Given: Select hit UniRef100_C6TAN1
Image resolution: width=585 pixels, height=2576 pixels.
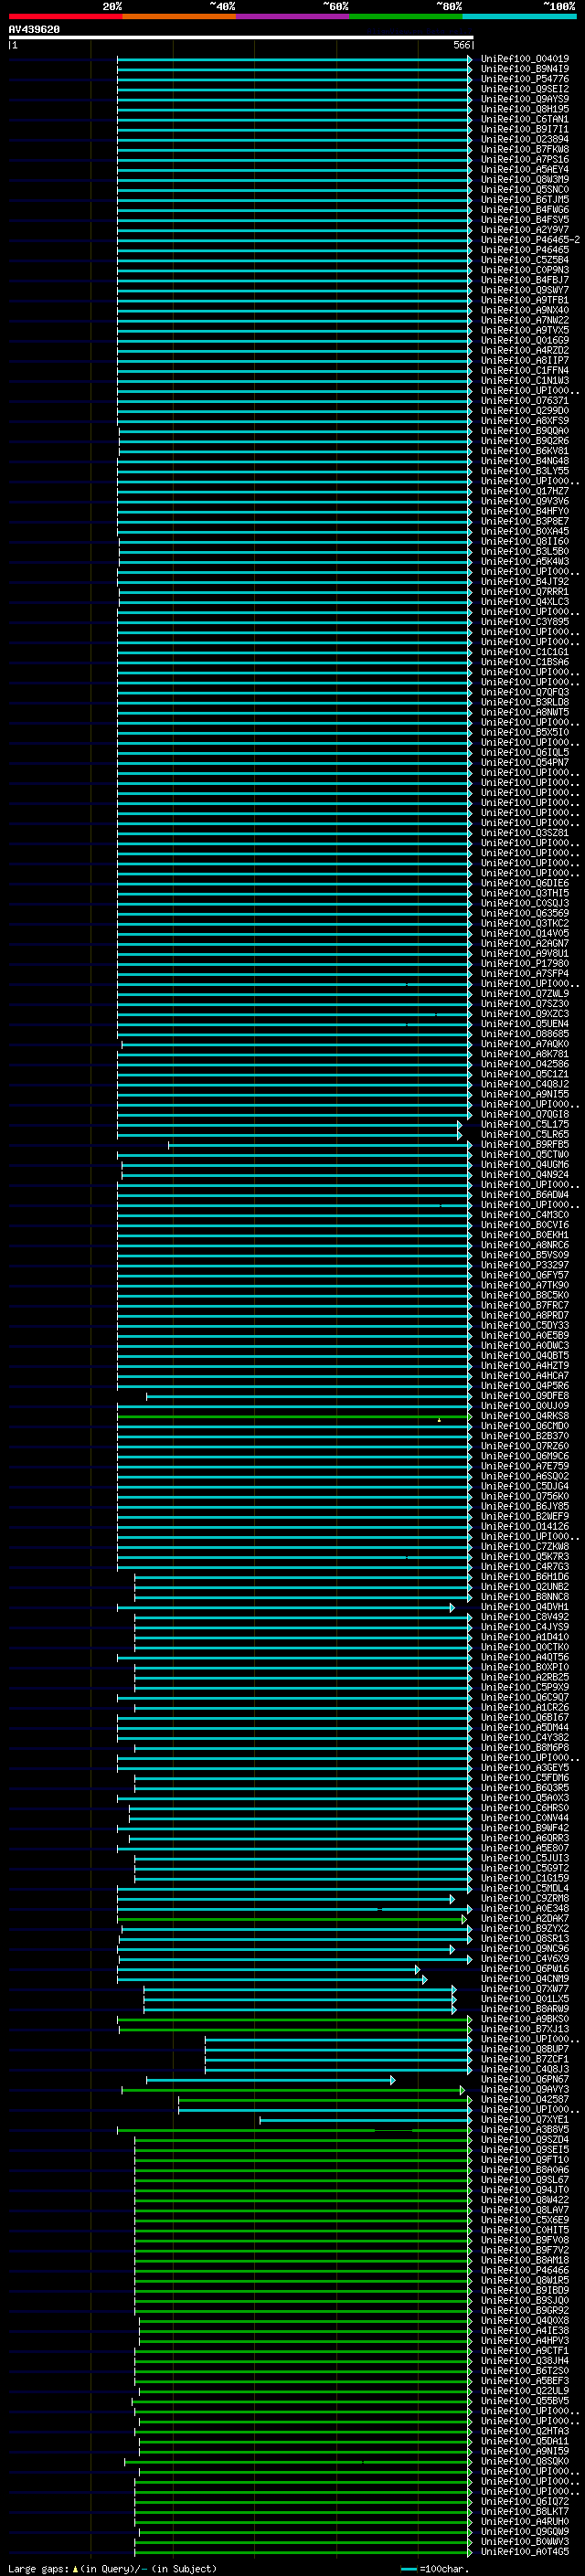Looking at the screenshot, I should point(525,119).
